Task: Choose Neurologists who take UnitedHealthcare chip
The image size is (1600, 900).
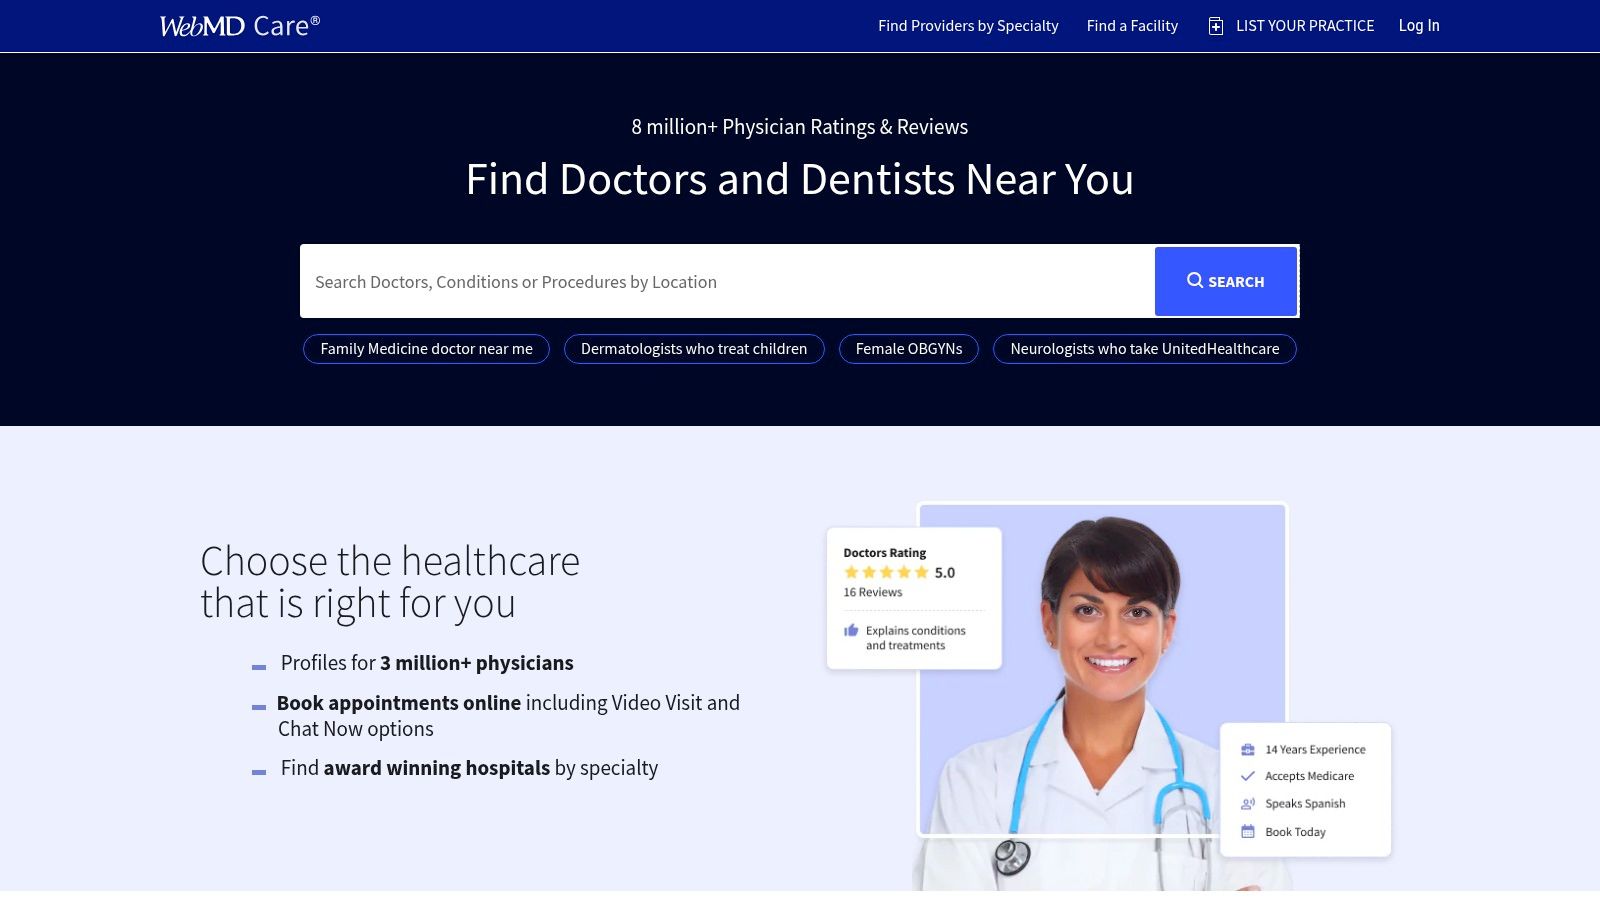Action: pyautogui.click(x=1144, y=349)
